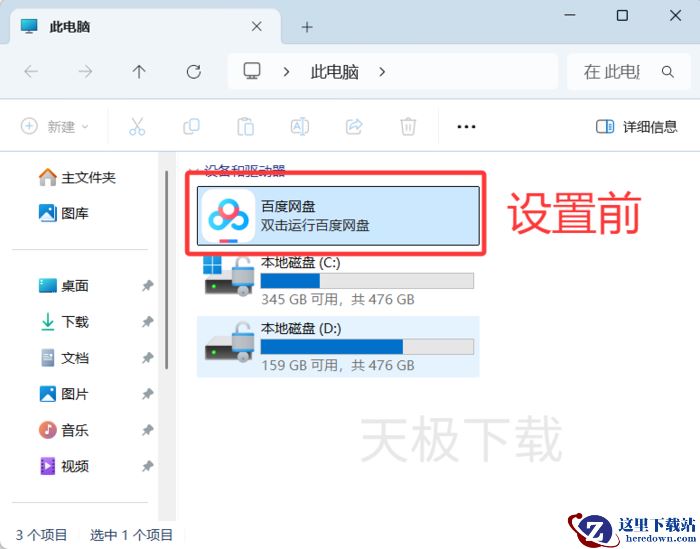Image resolution: width=700 pixels, height=549 pixels.
Task: Click the sidebar vertical scrollbar
Action: tap(167, 270)
